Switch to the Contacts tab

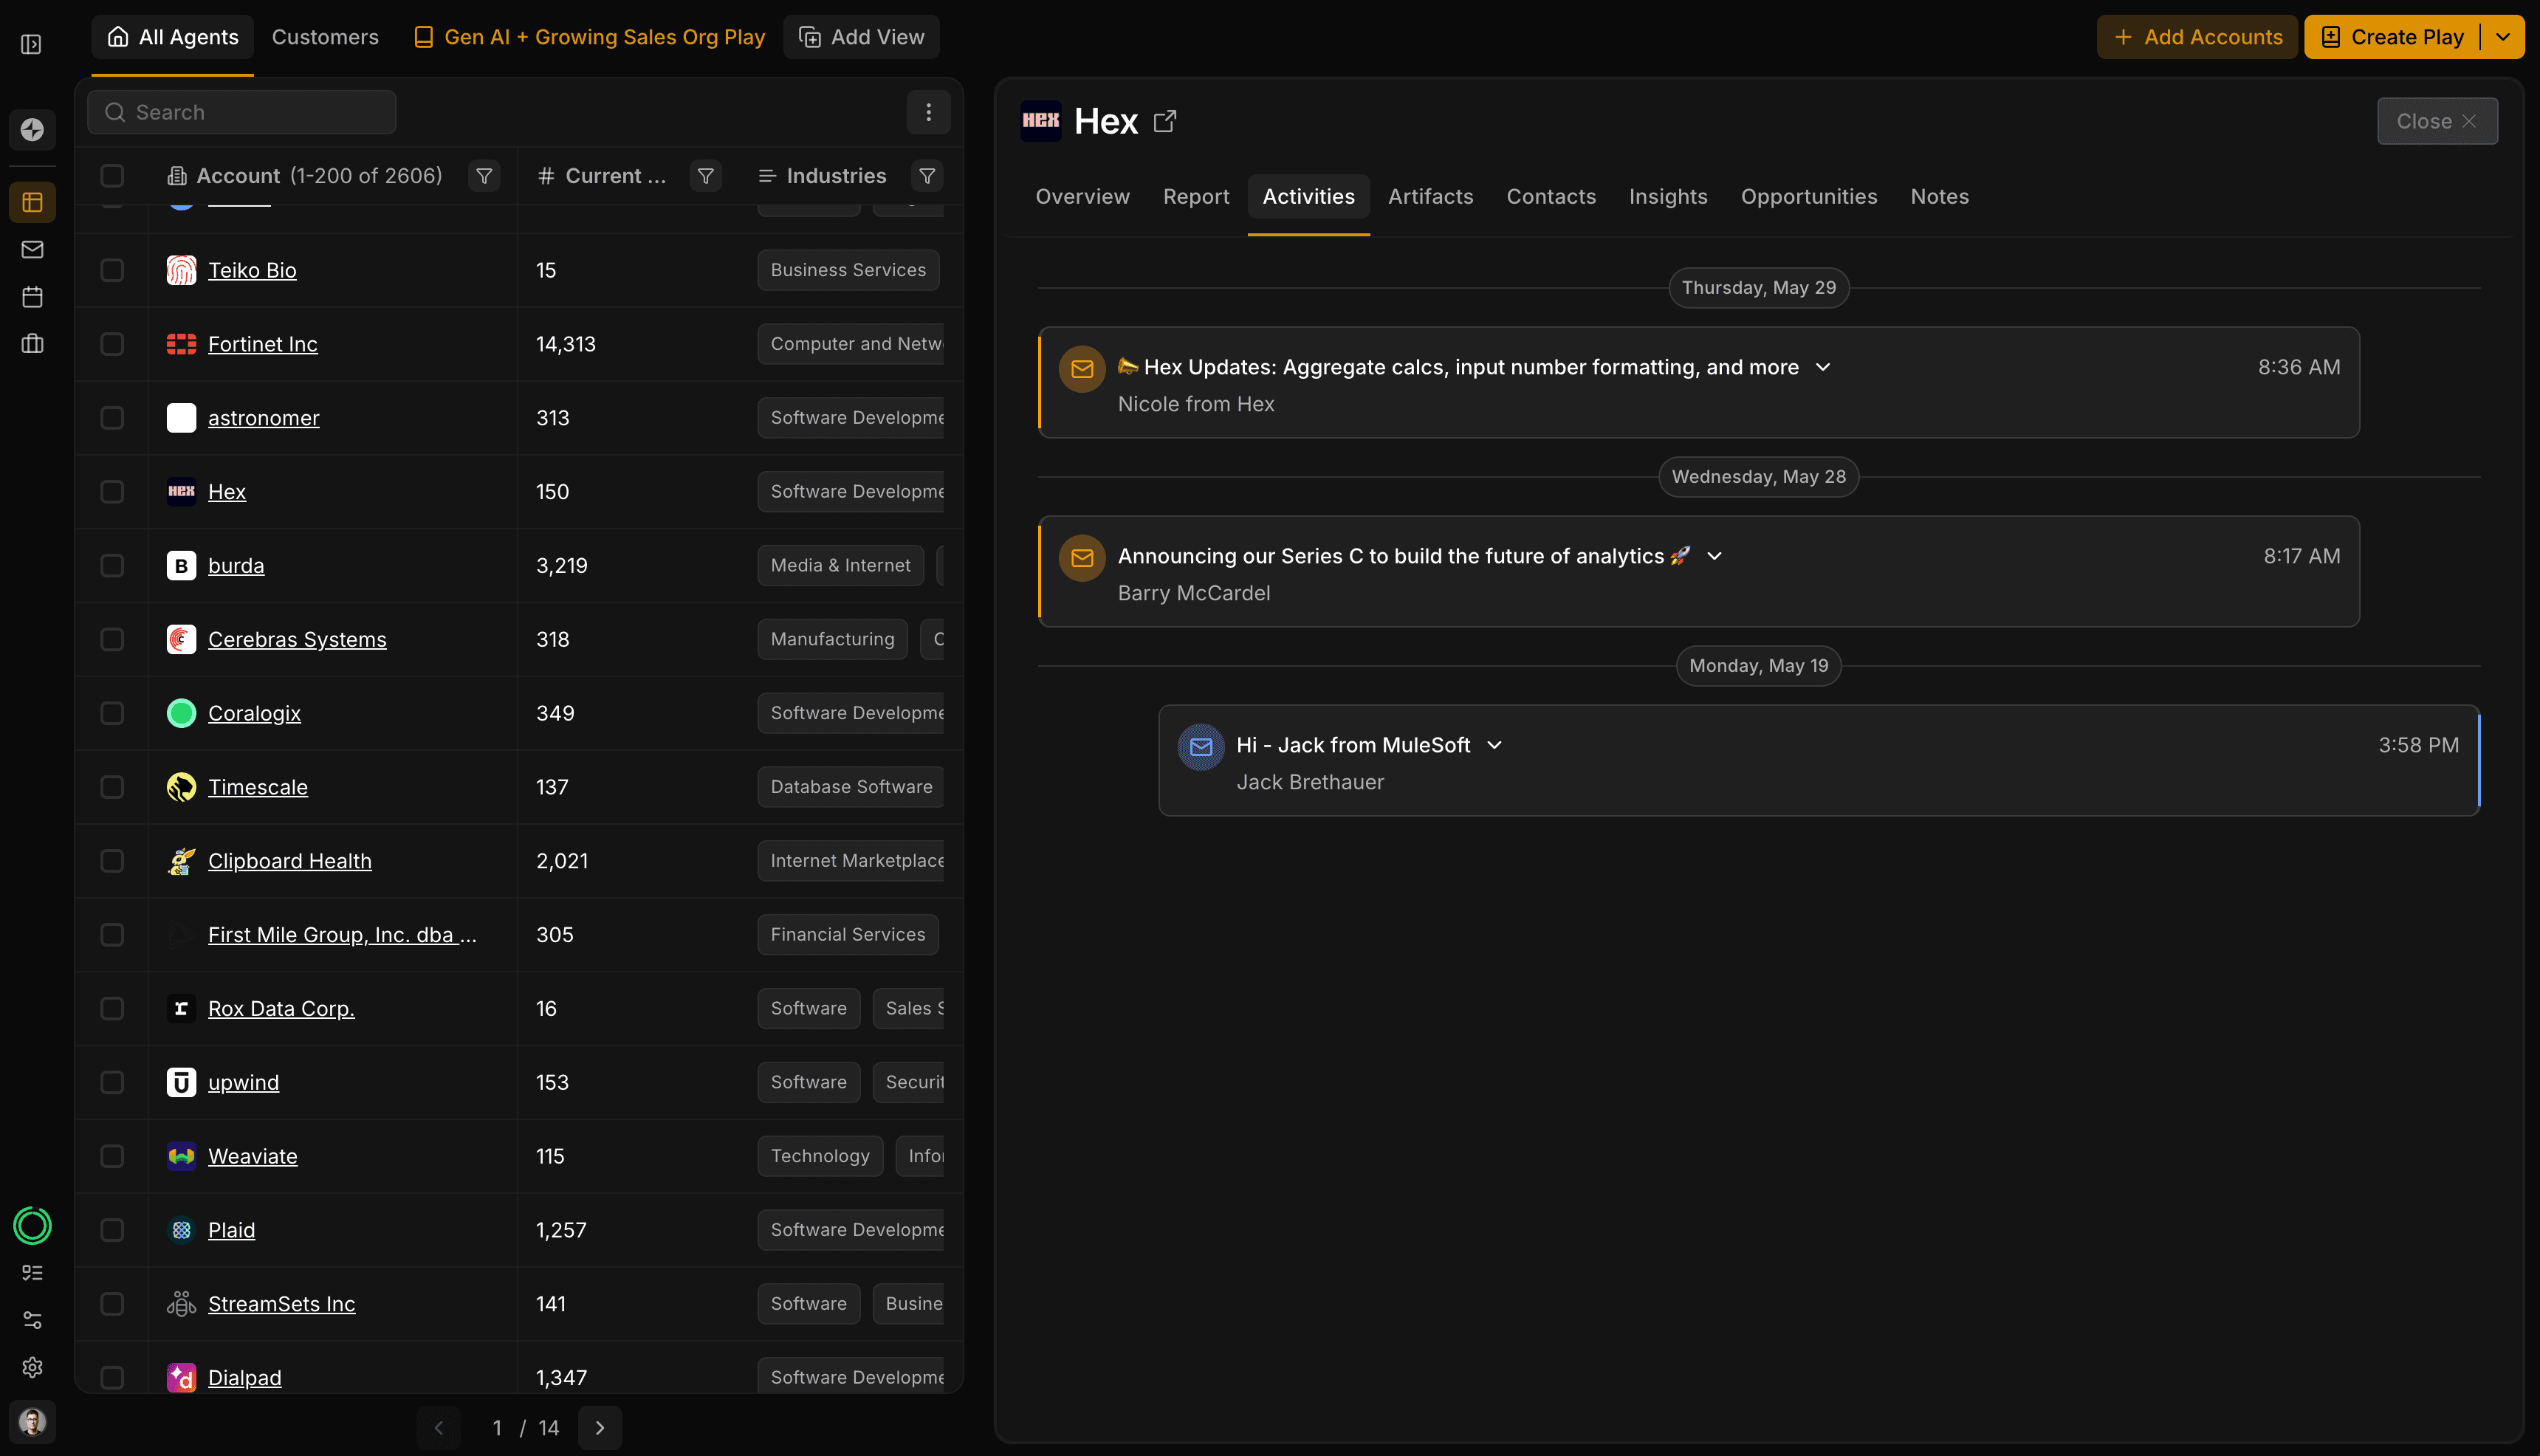click(1550, 197)
